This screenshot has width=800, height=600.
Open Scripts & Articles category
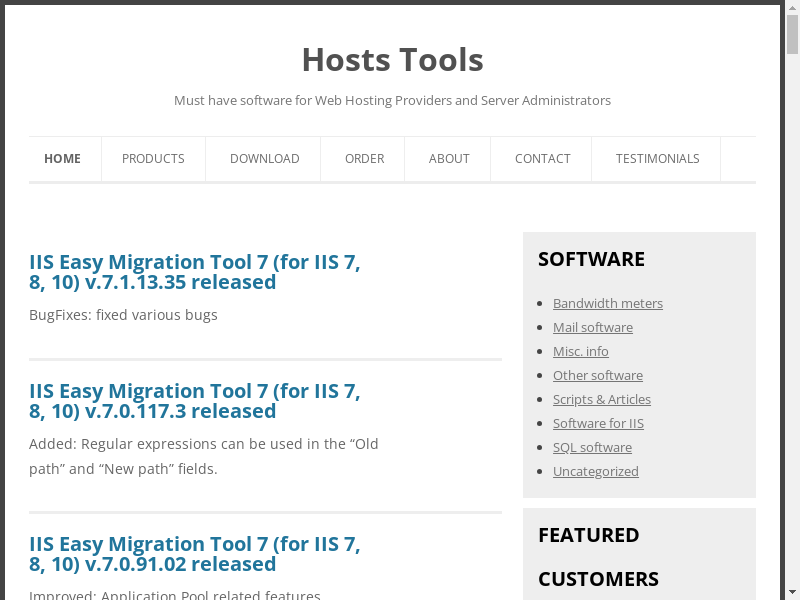pos(601,399)
